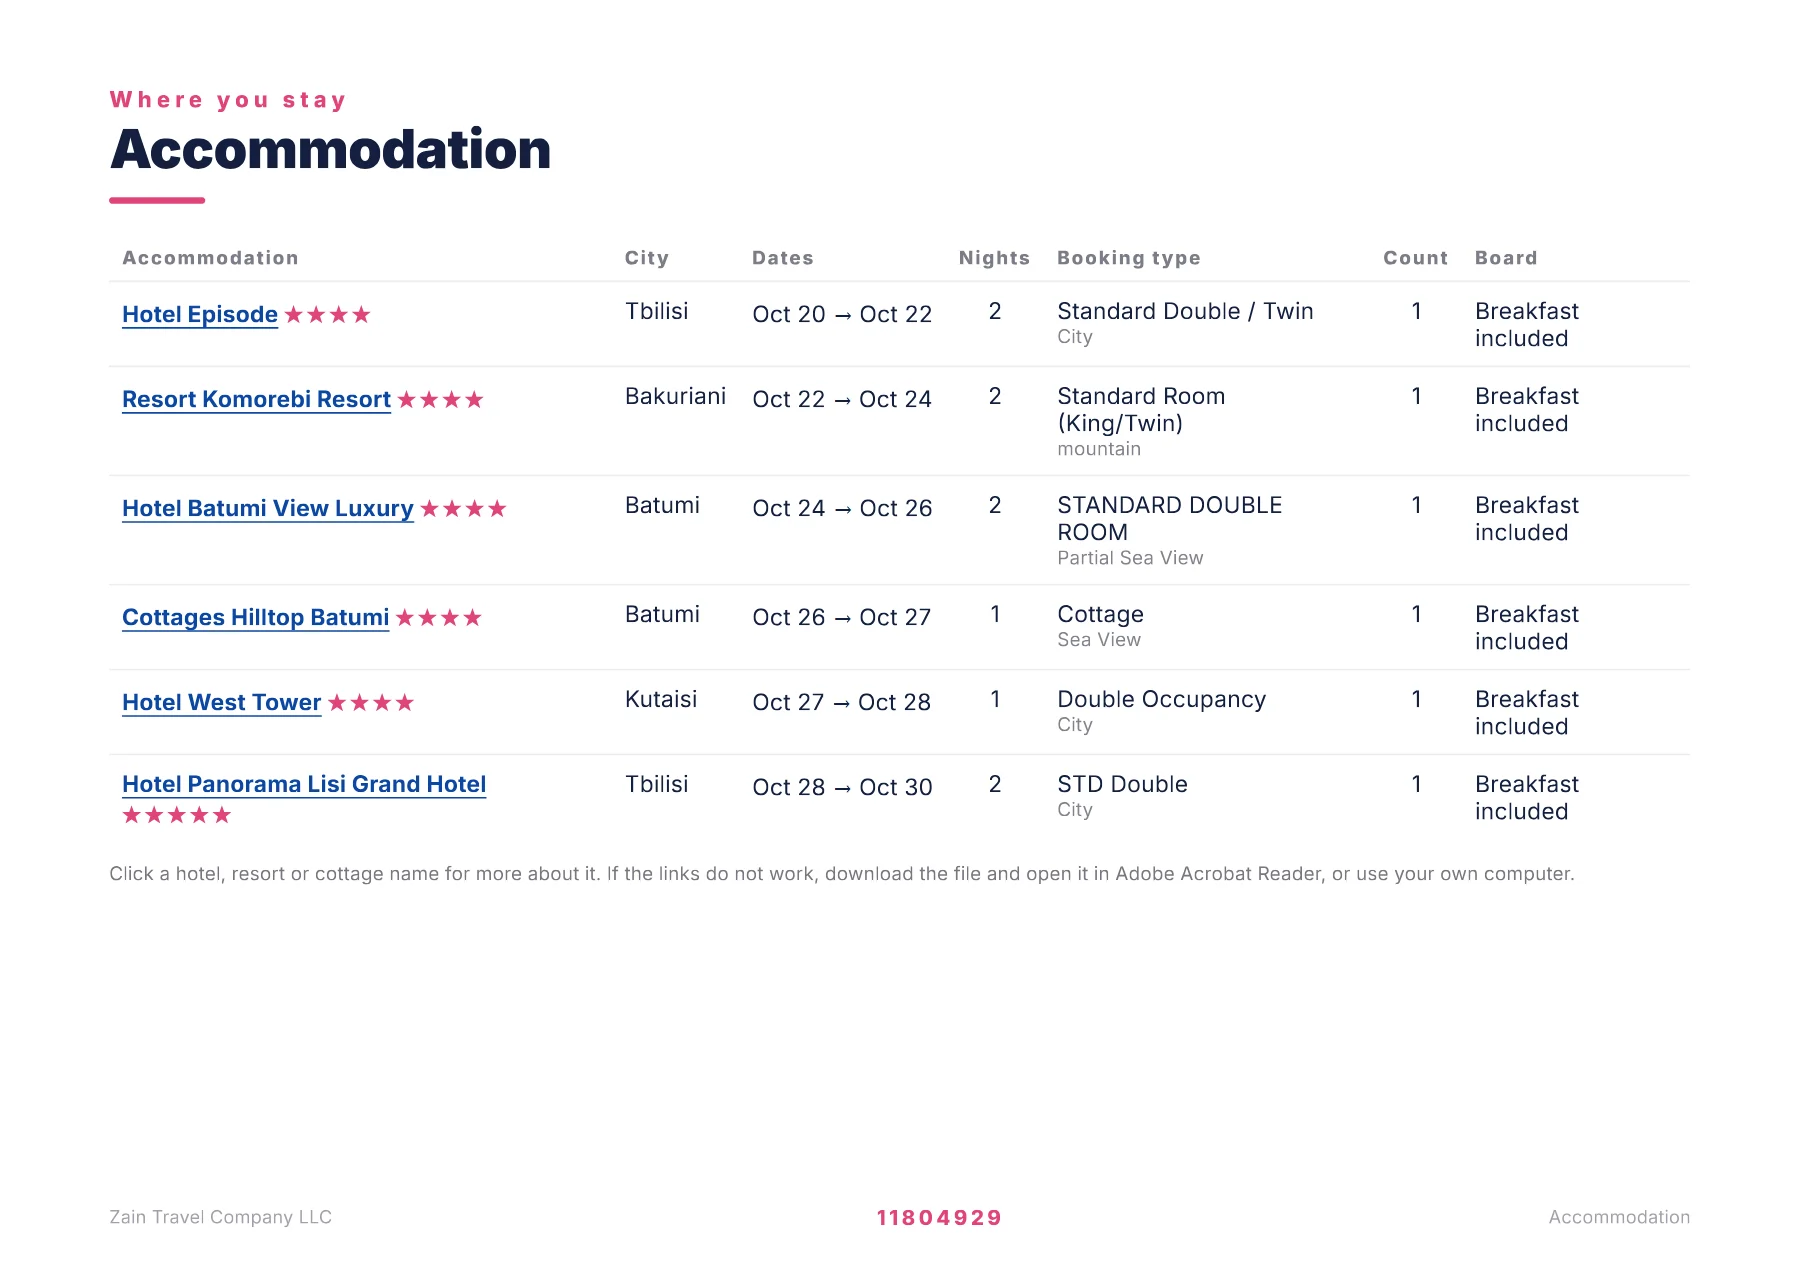Viewport: 1800px width, 1272px height.
Task: Click booking number 11804929 in the footer
Action: (x=939, y=1218)
